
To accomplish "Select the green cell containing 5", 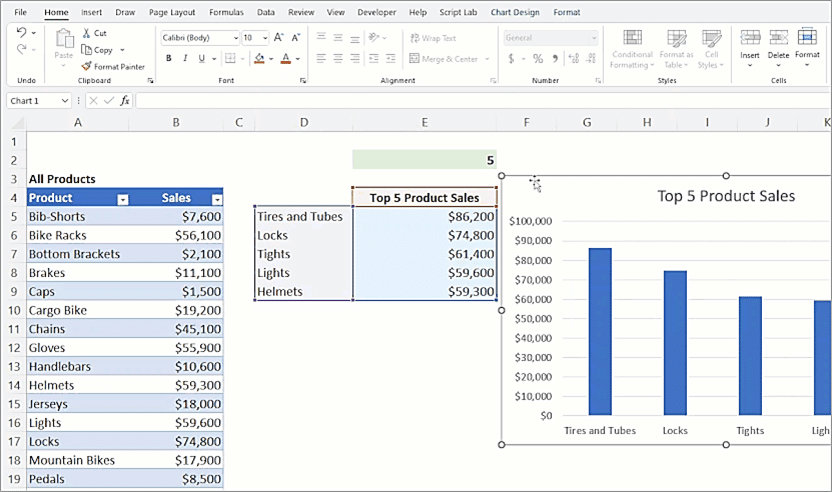I will pos(424,160).
